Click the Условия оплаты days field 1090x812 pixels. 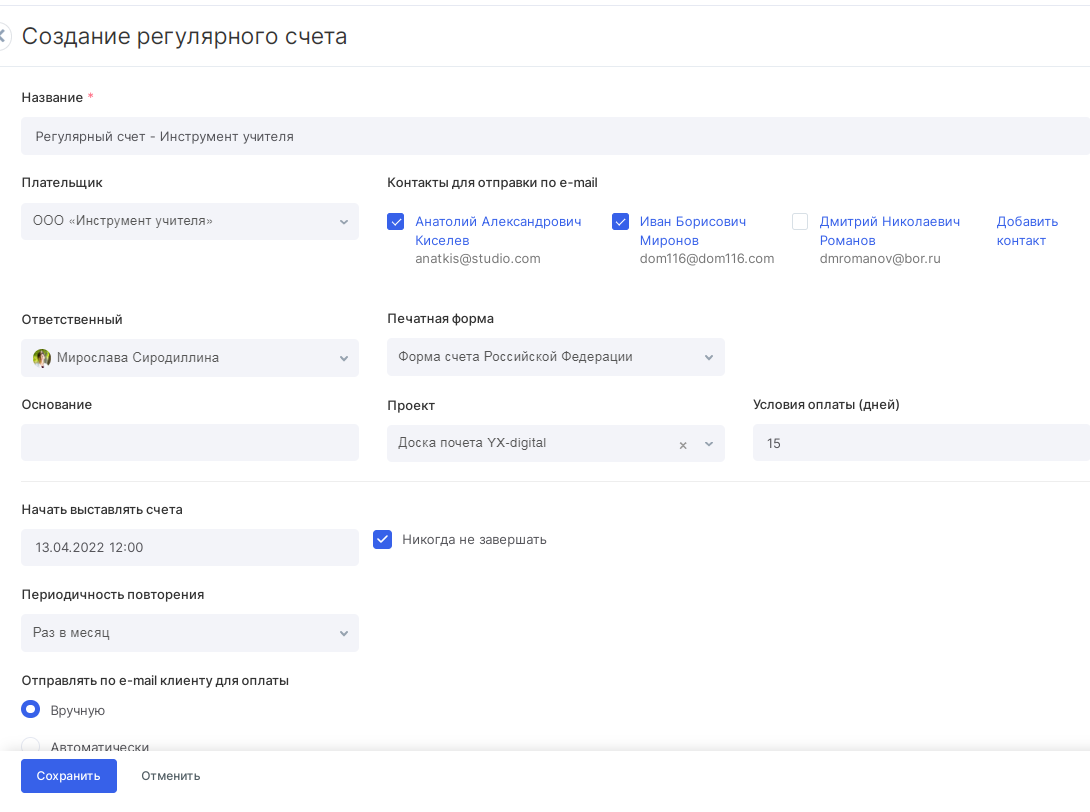[920, 443]
